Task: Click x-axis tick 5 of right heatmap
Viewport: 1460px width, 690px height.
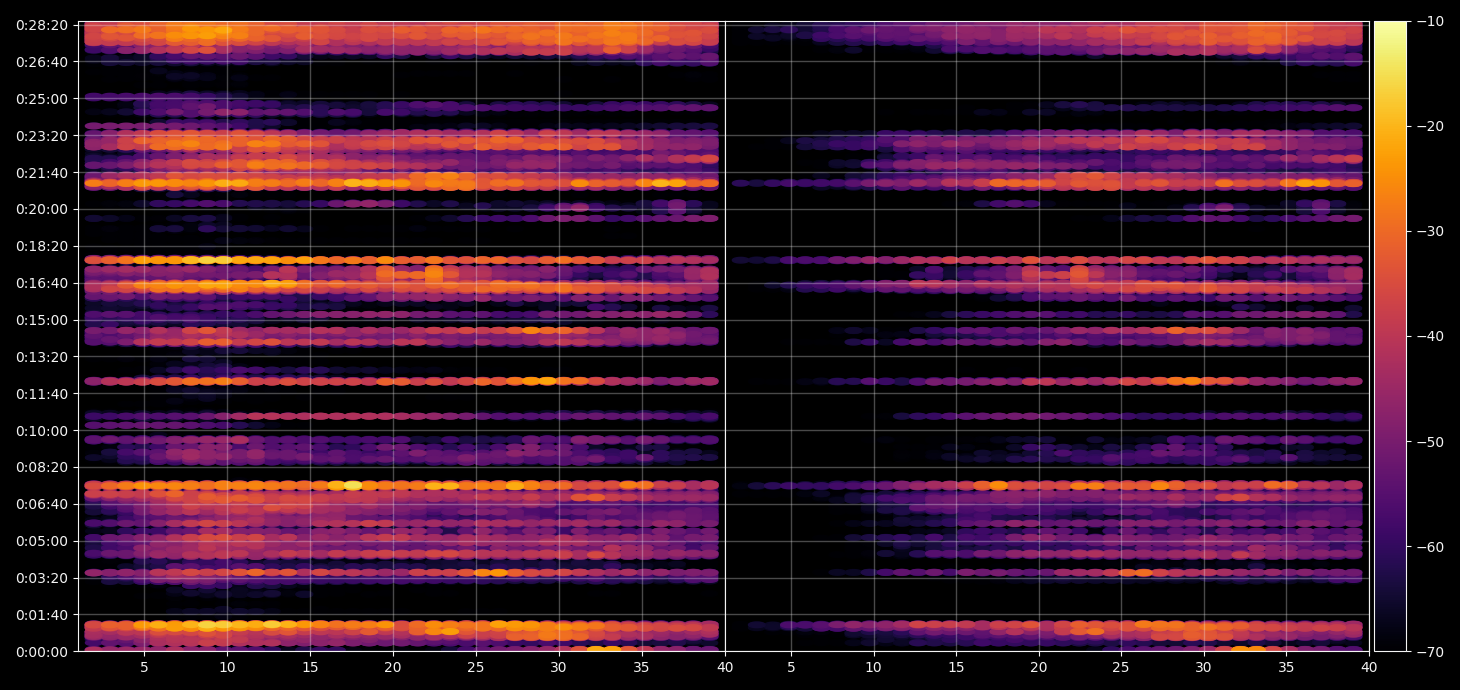Action: 791,667
